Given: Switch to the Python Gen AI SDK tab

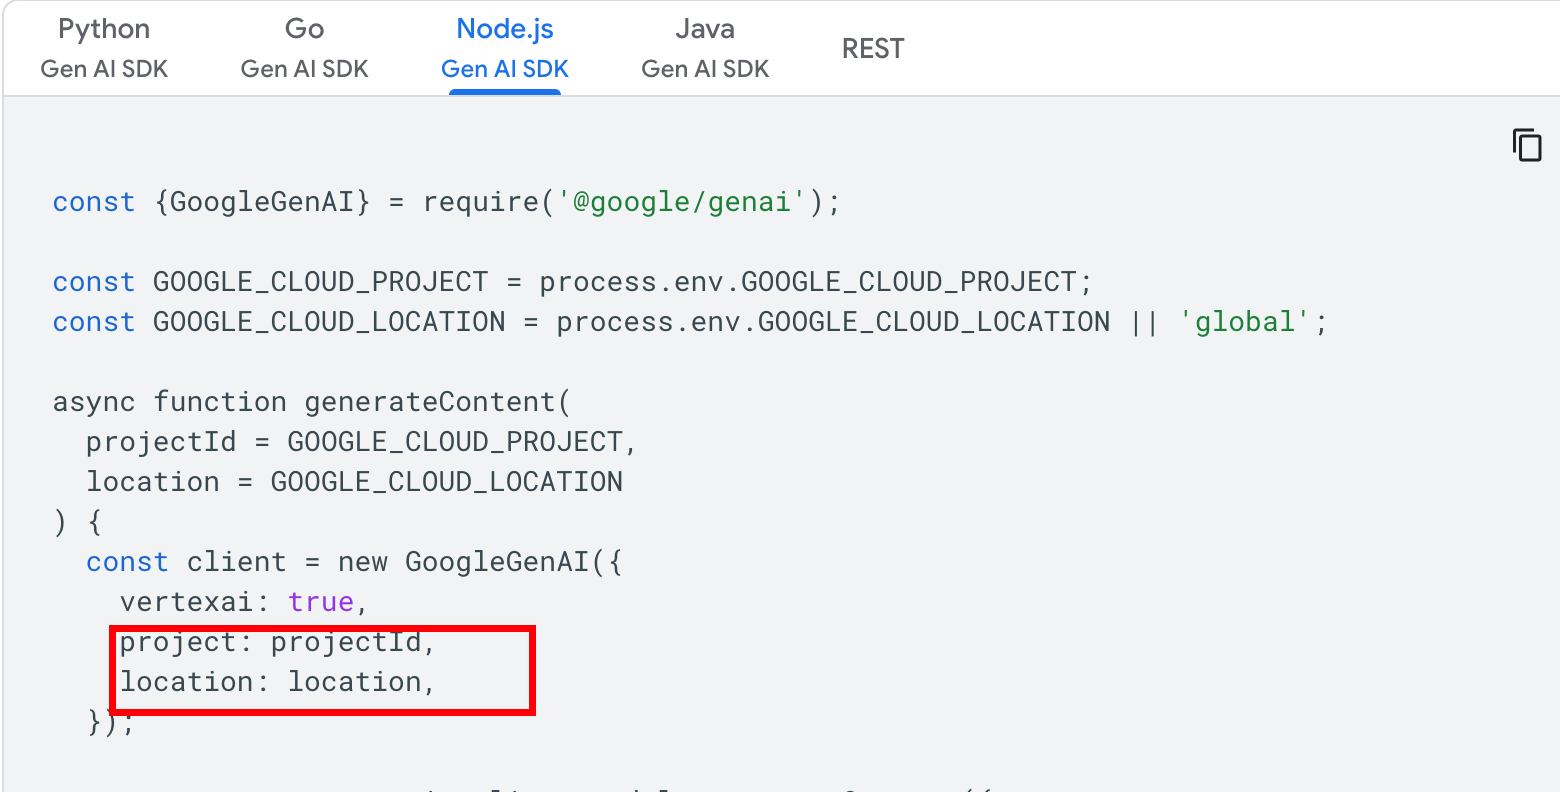Looking at the screenshot, I should 104,48.
